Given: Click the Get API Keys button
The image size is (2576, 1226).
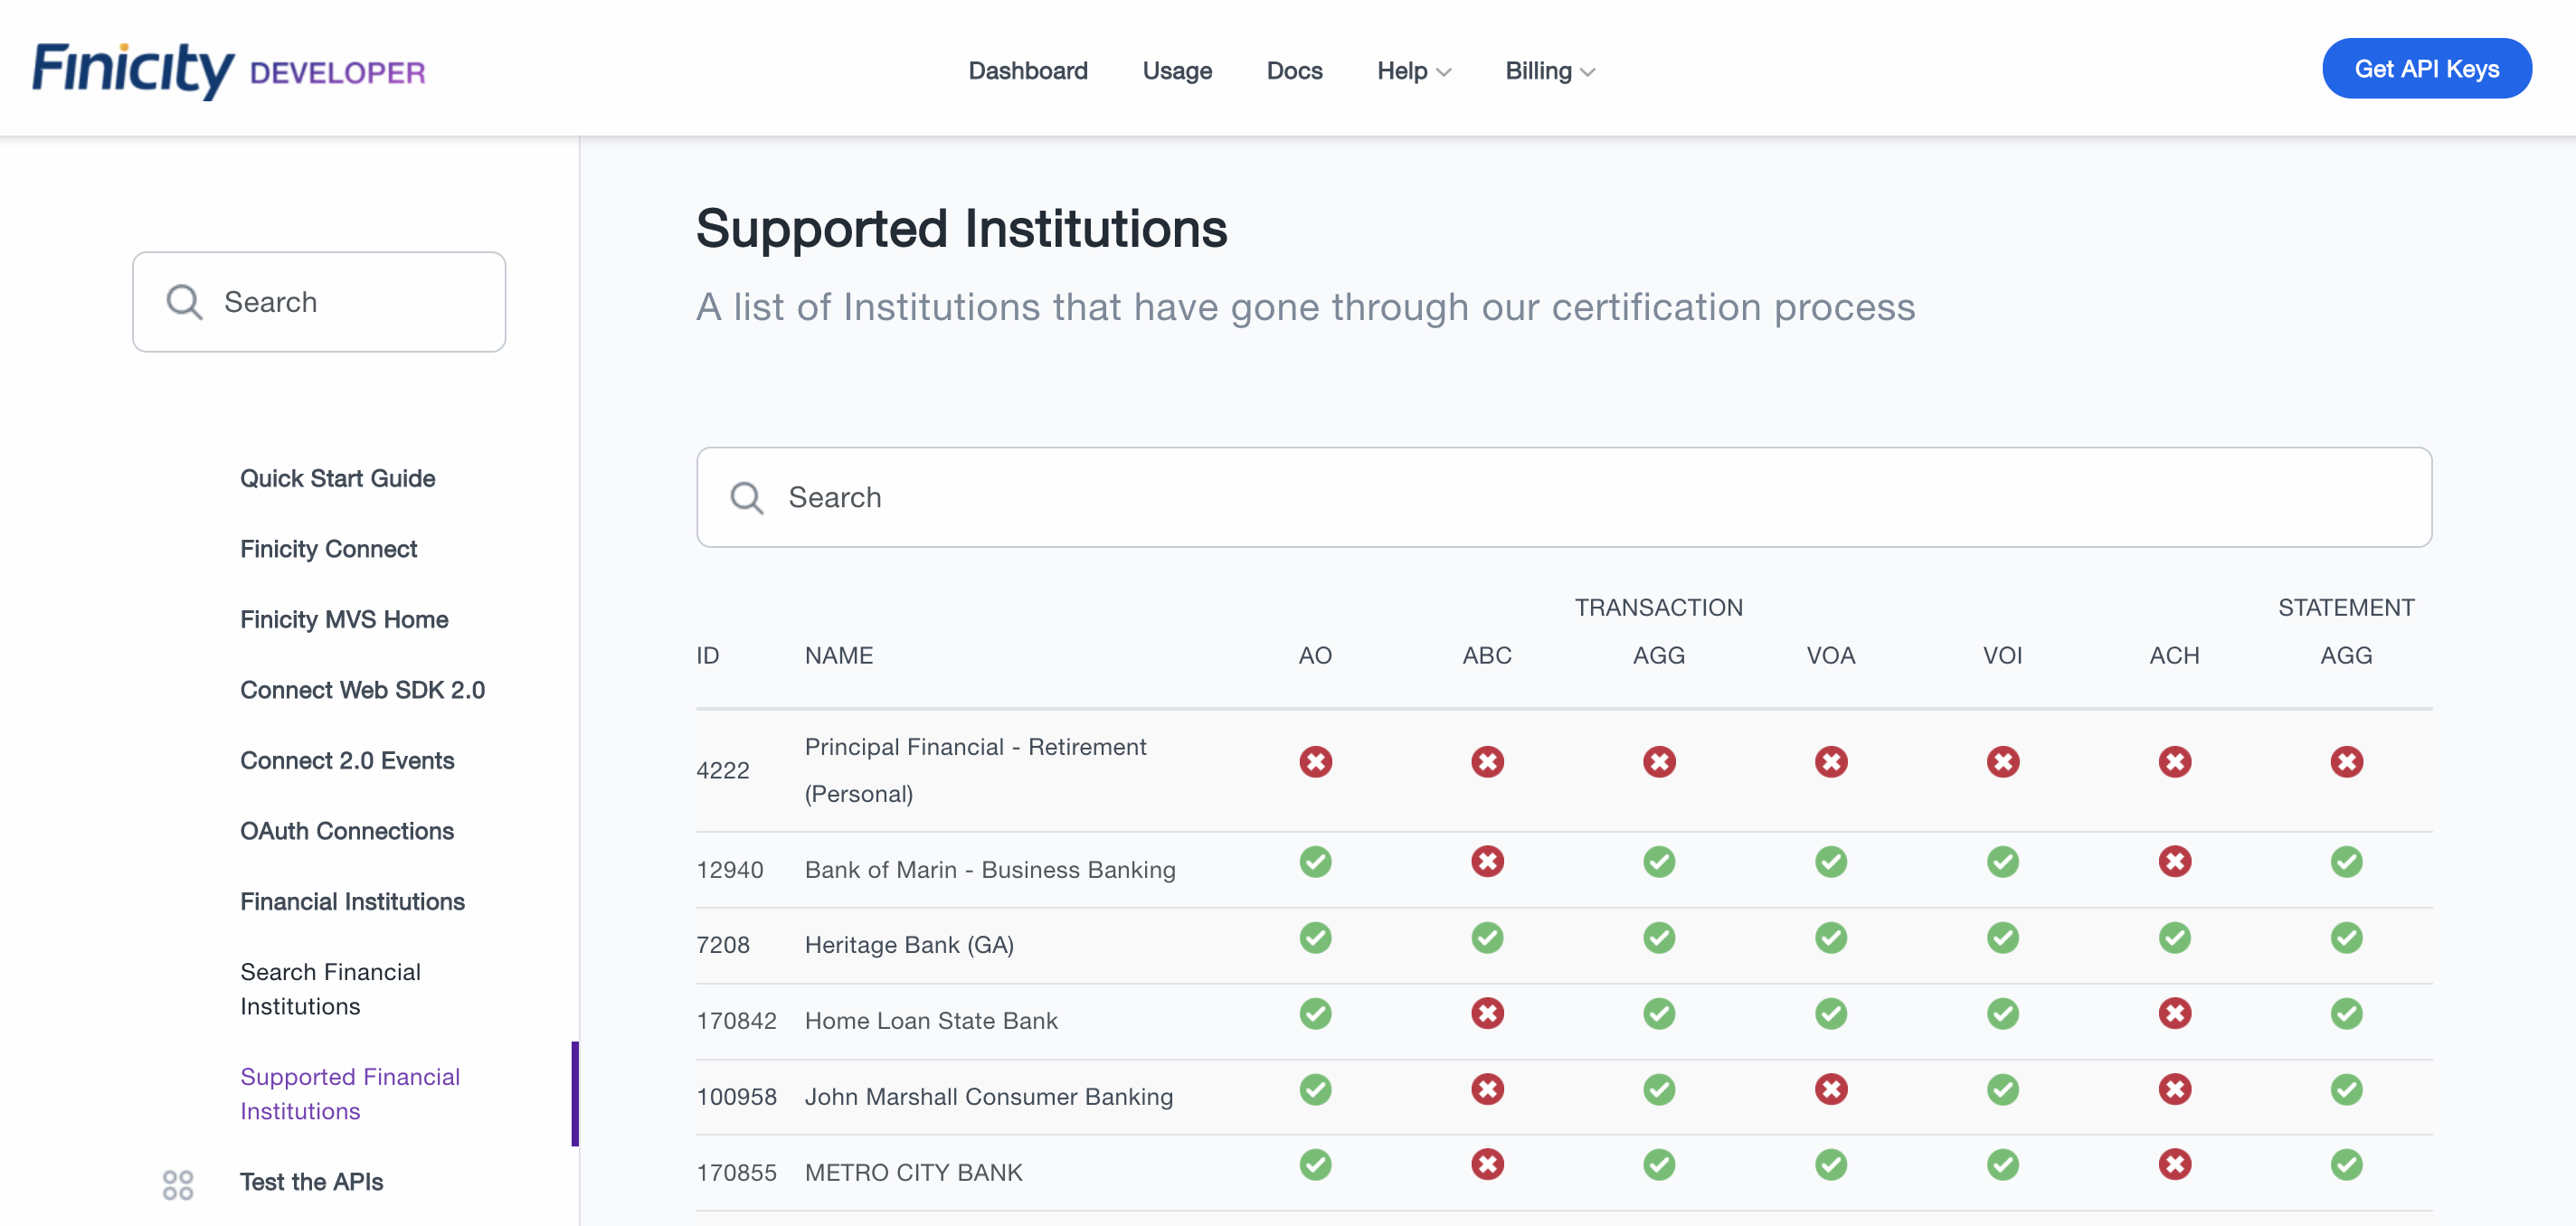Looking at the screenshot, I should [2426, 69].
